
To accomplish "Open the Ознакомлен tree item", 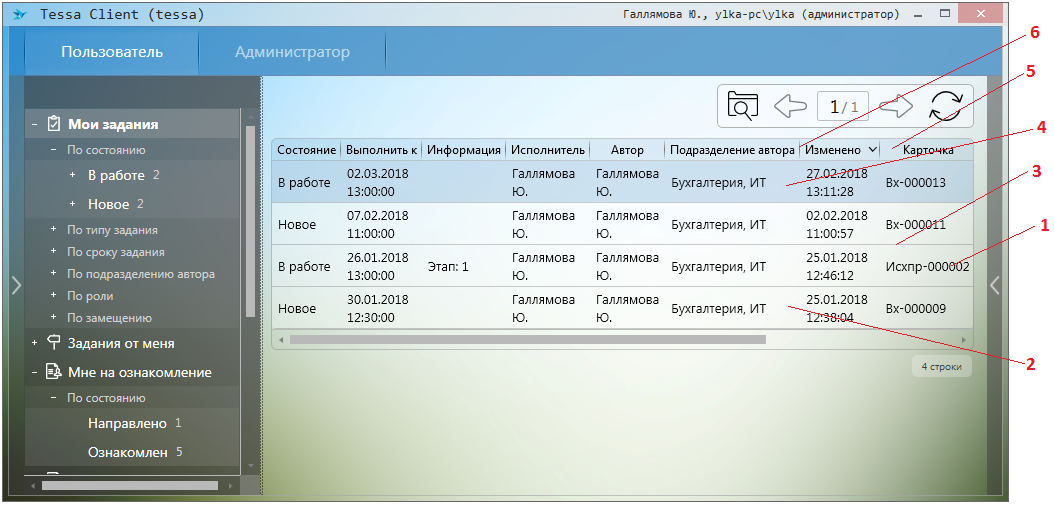I will pos(127,452).
